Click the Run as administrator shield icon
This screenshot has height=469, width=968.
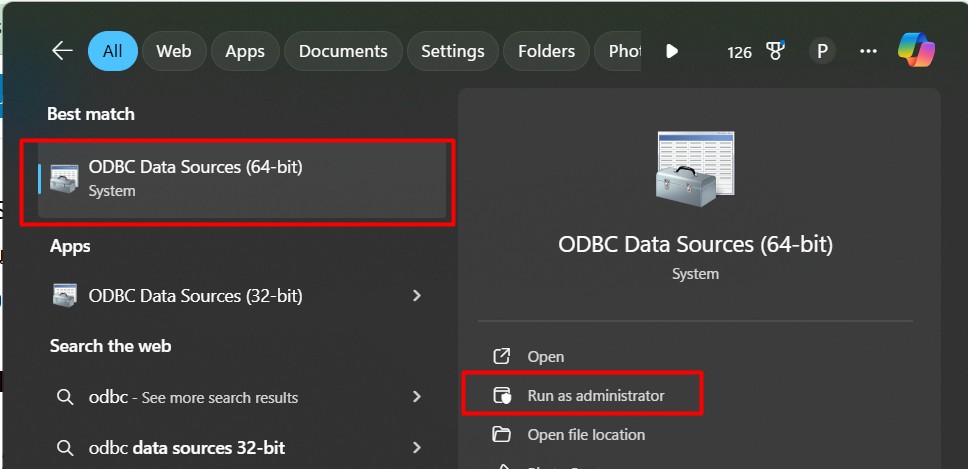point(502,396)
